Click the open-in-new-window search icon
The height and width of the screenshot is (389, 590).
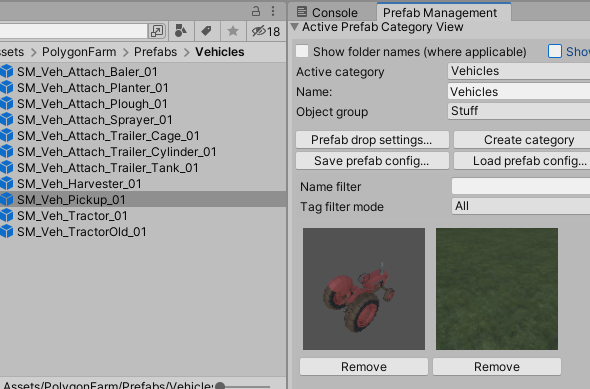click(x=157, y=31)
